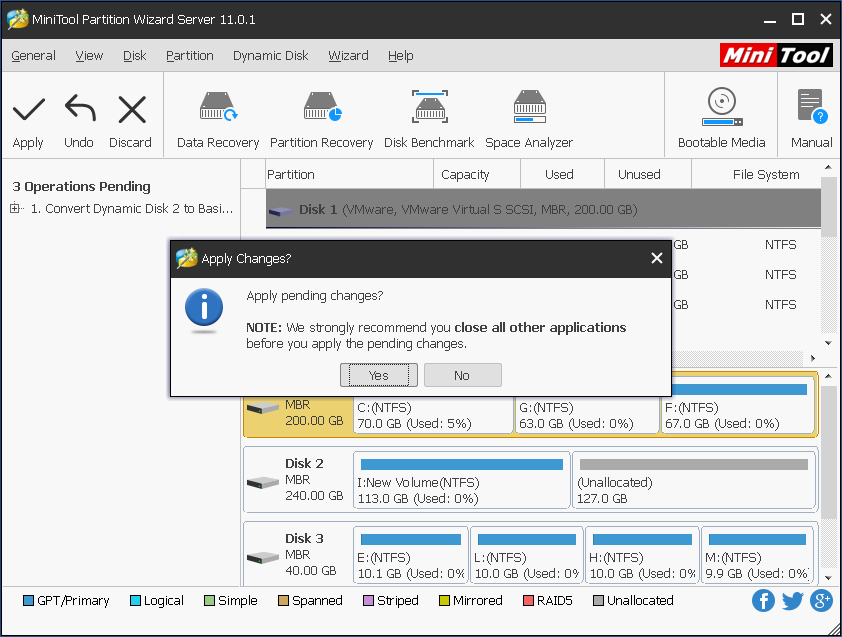Click the horizontal scroll right arrow

click(x=813, y=358)
